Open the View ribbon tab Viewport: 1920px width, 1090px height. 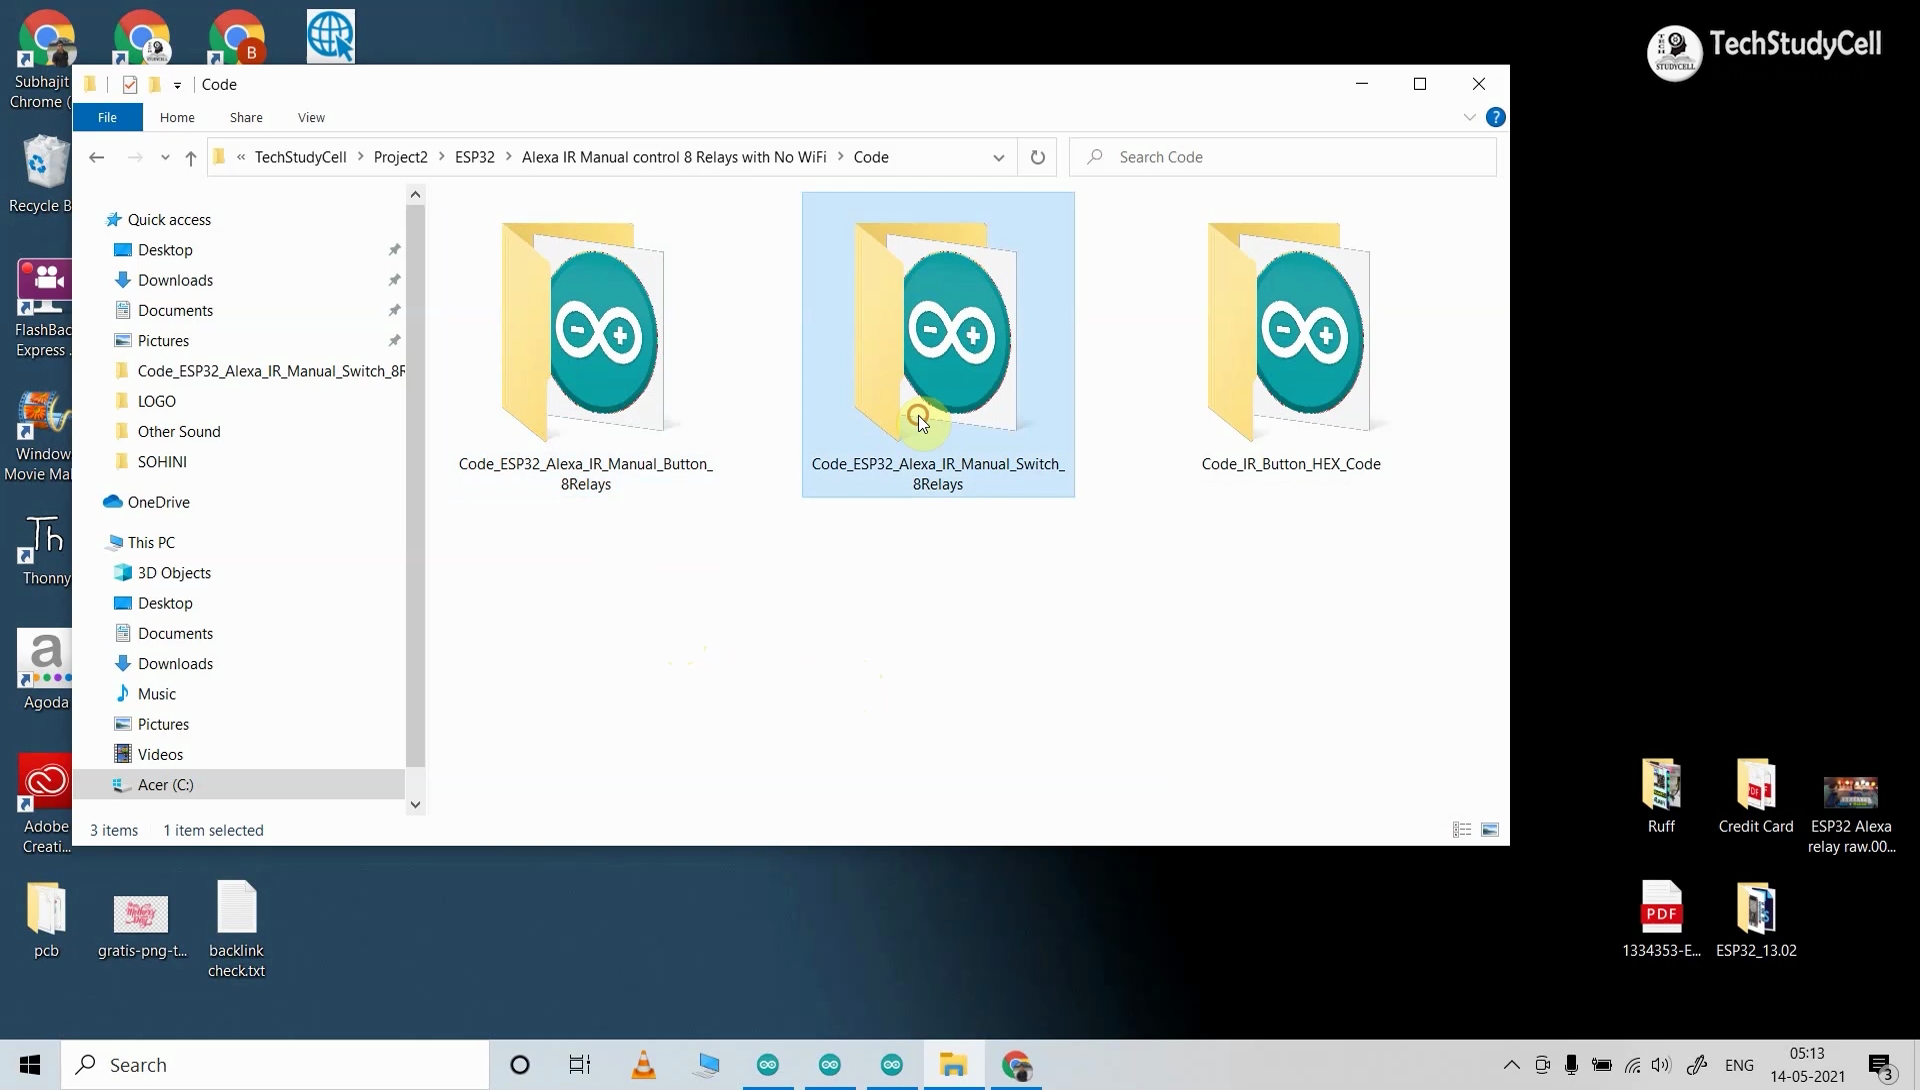(x=311, y=117)
